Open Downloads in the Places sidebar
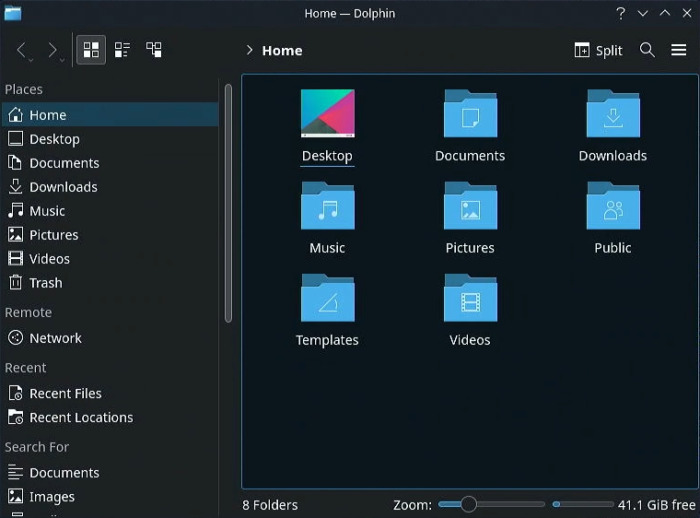Screen dimensions: 700x518 coord(110,187)
